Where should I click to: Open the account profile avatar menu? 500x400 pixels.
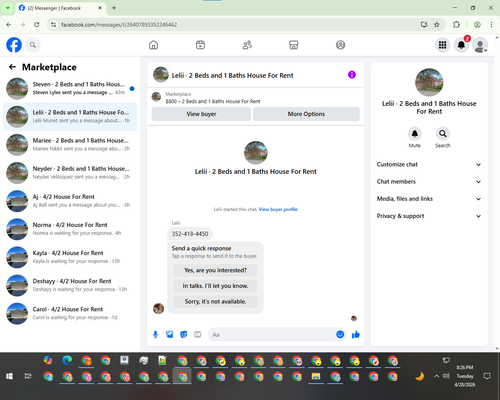480,45
